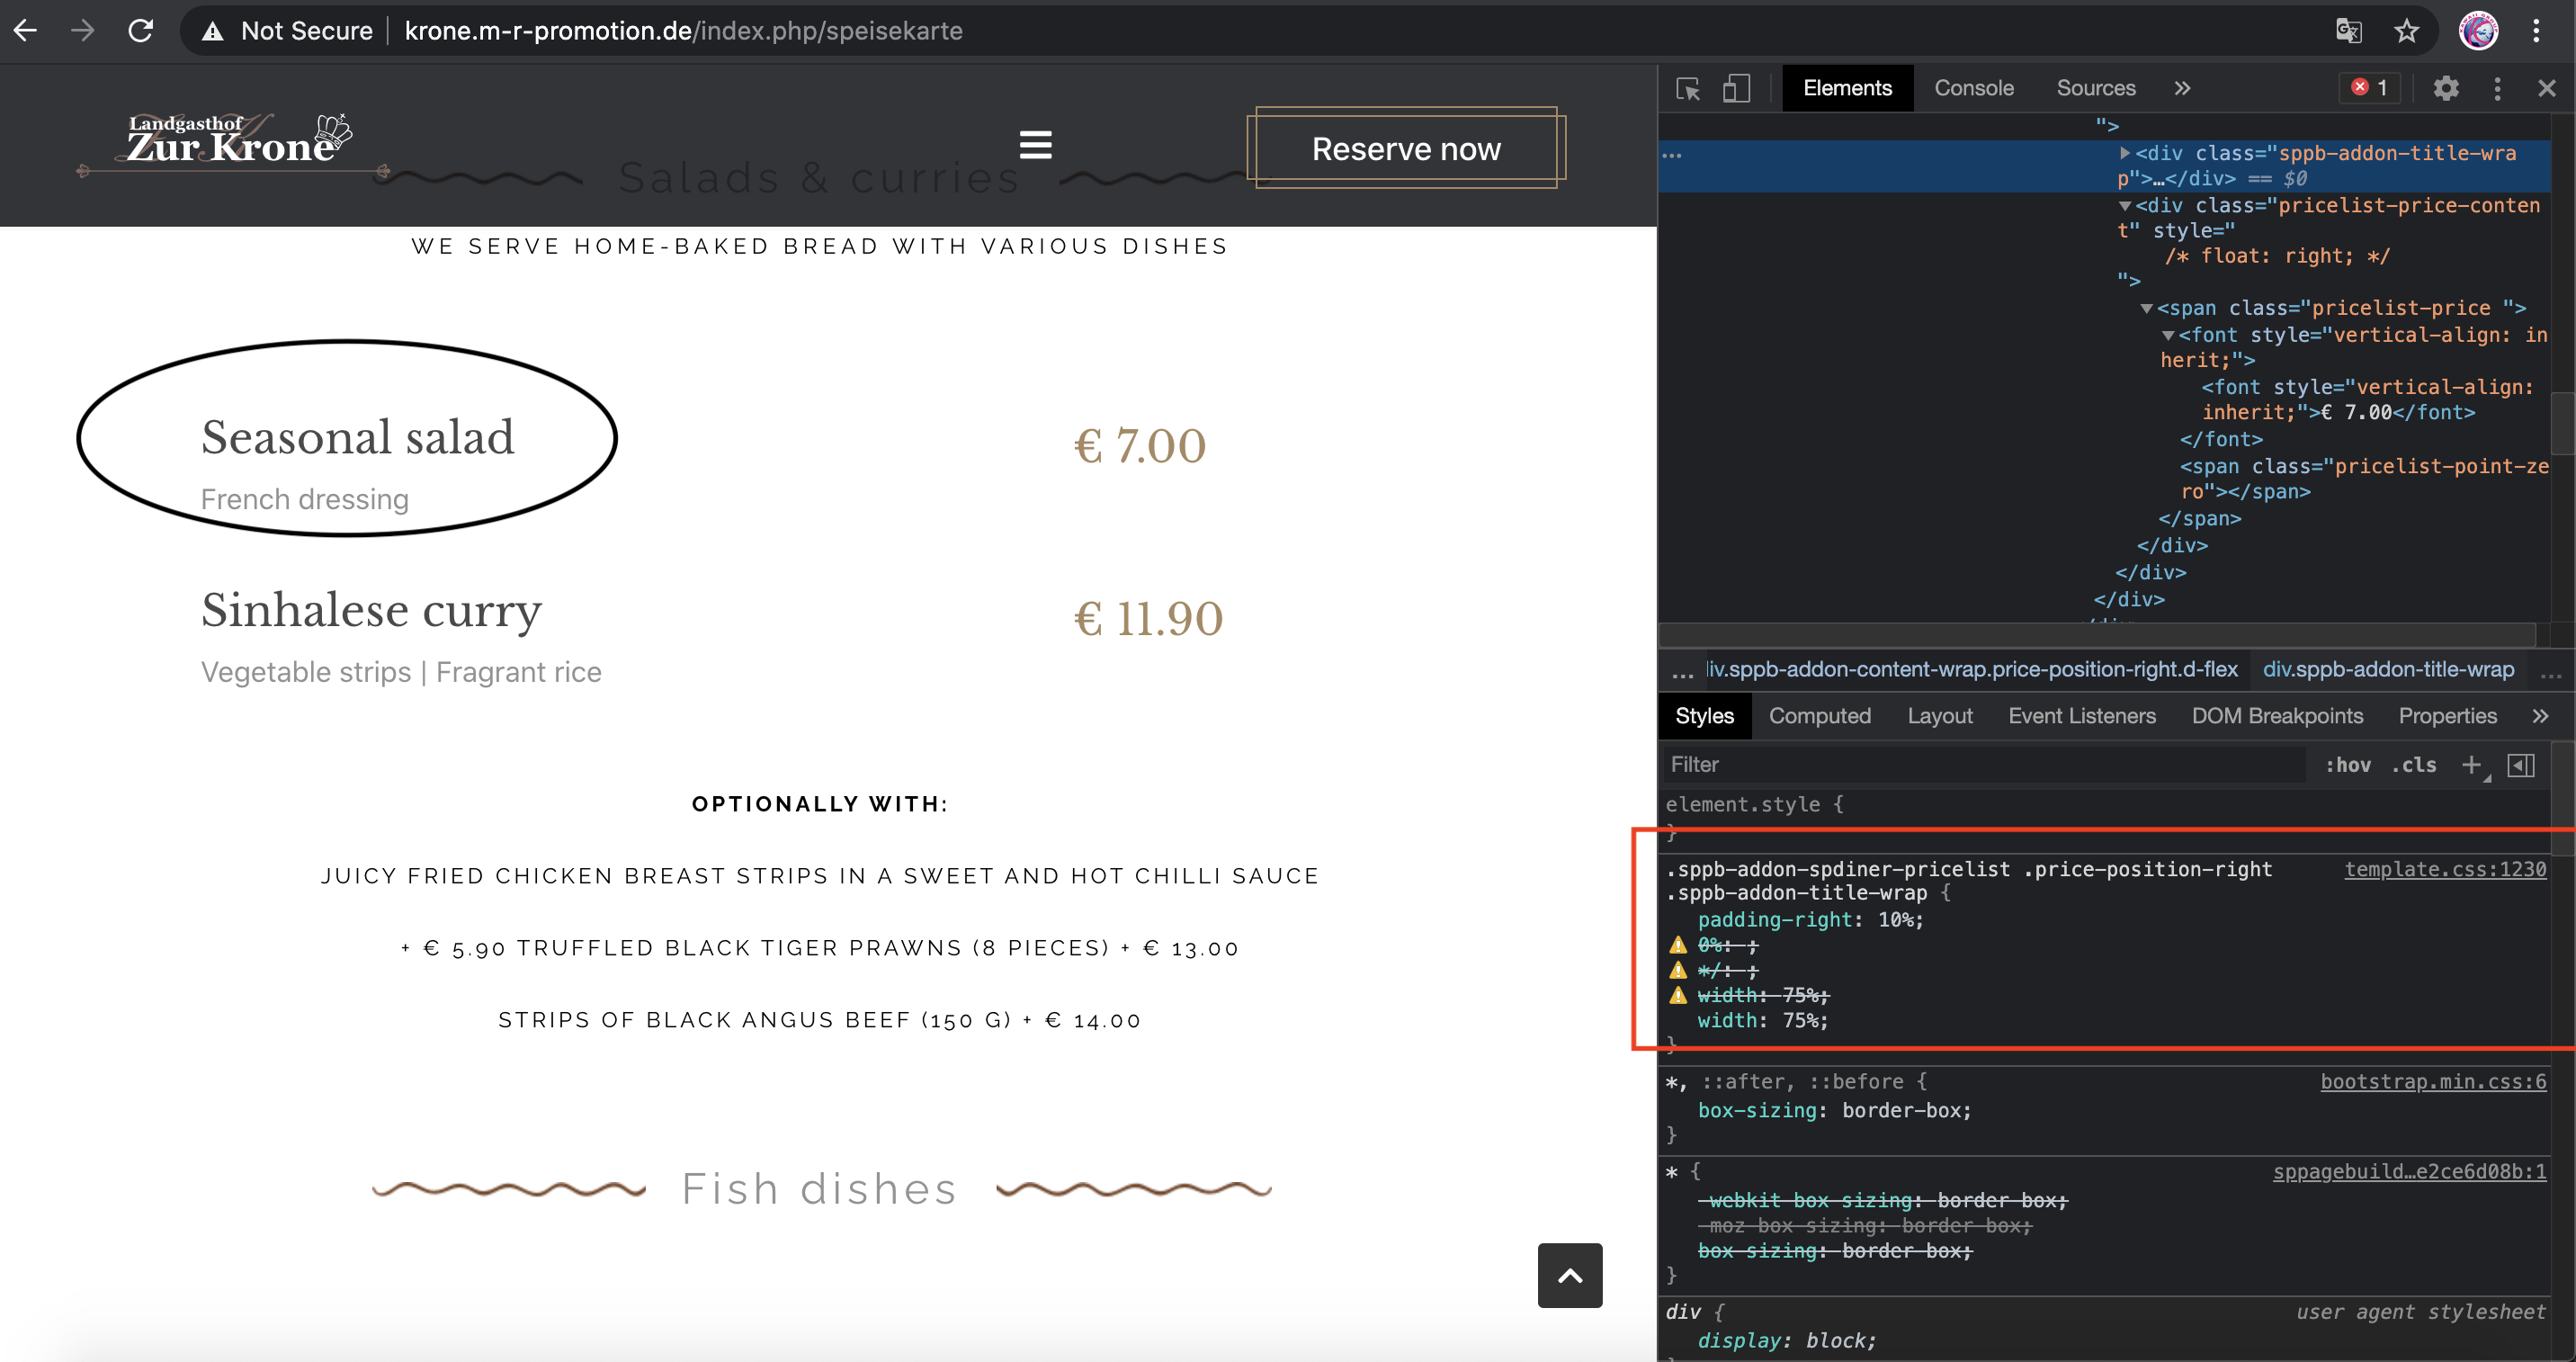
Task: Click the new style rule plus icon
Action: click(2471, 765)
